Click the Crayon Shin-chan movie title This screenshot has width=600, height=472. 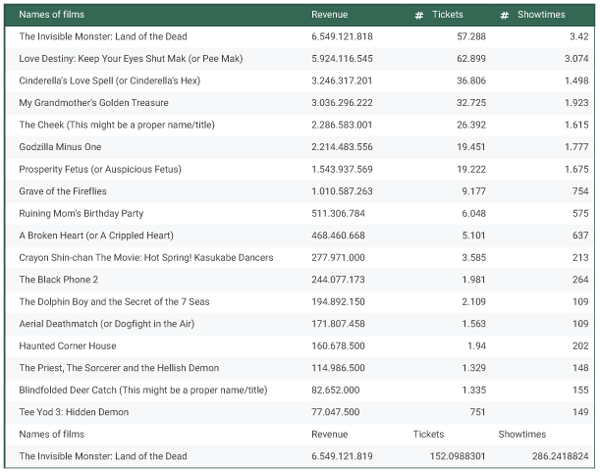pyautogui.click(x=146, y=257)
